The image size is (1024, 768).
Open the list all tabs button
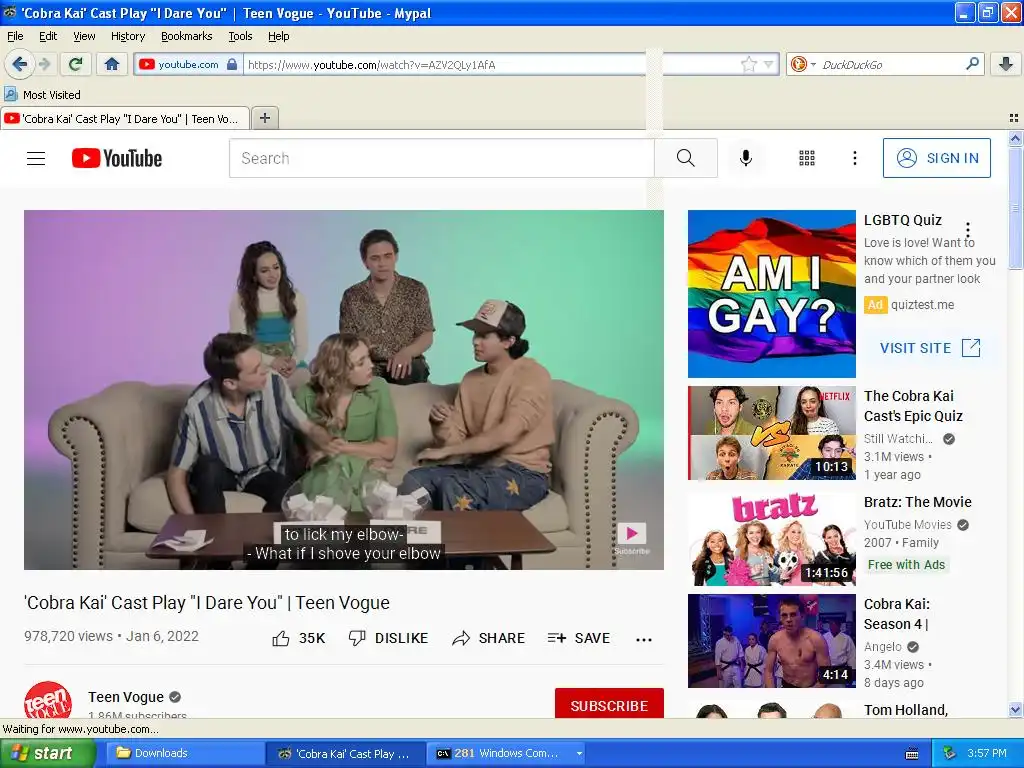[x=1014, y=118]
